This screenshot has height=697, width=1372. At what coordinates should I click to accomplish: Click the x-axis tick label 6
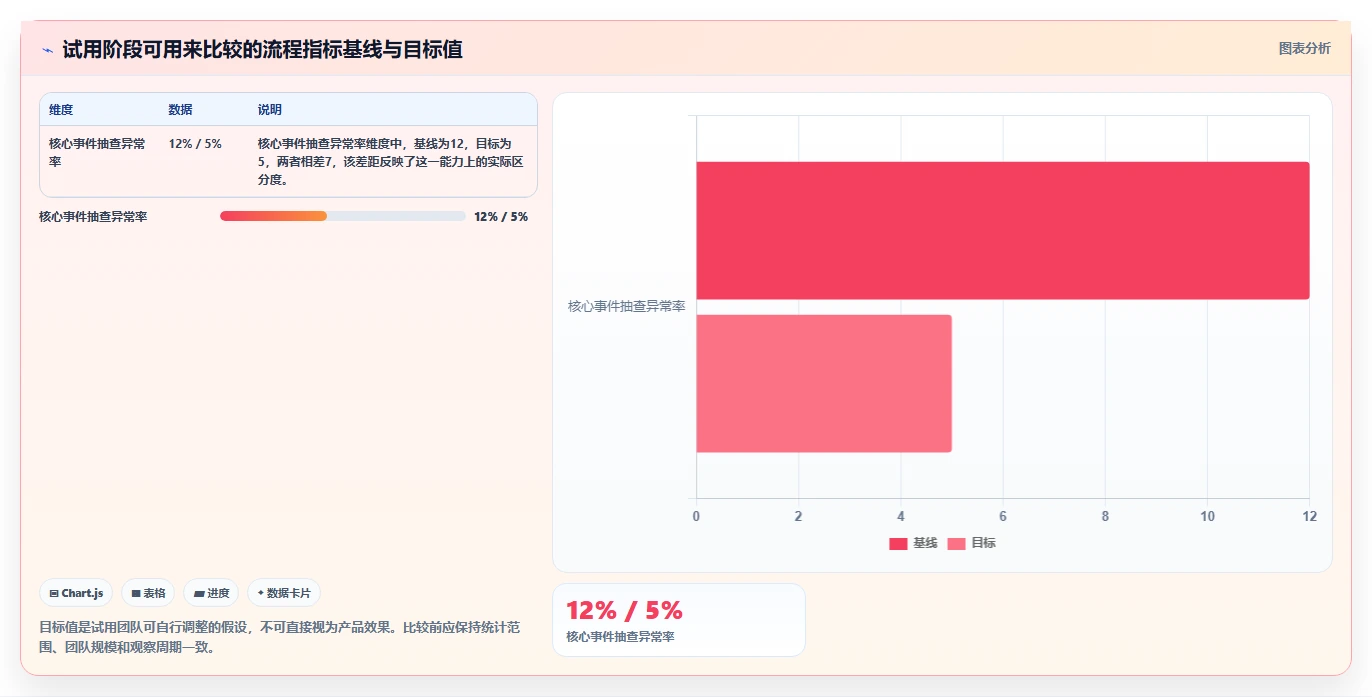point(1003,516)
